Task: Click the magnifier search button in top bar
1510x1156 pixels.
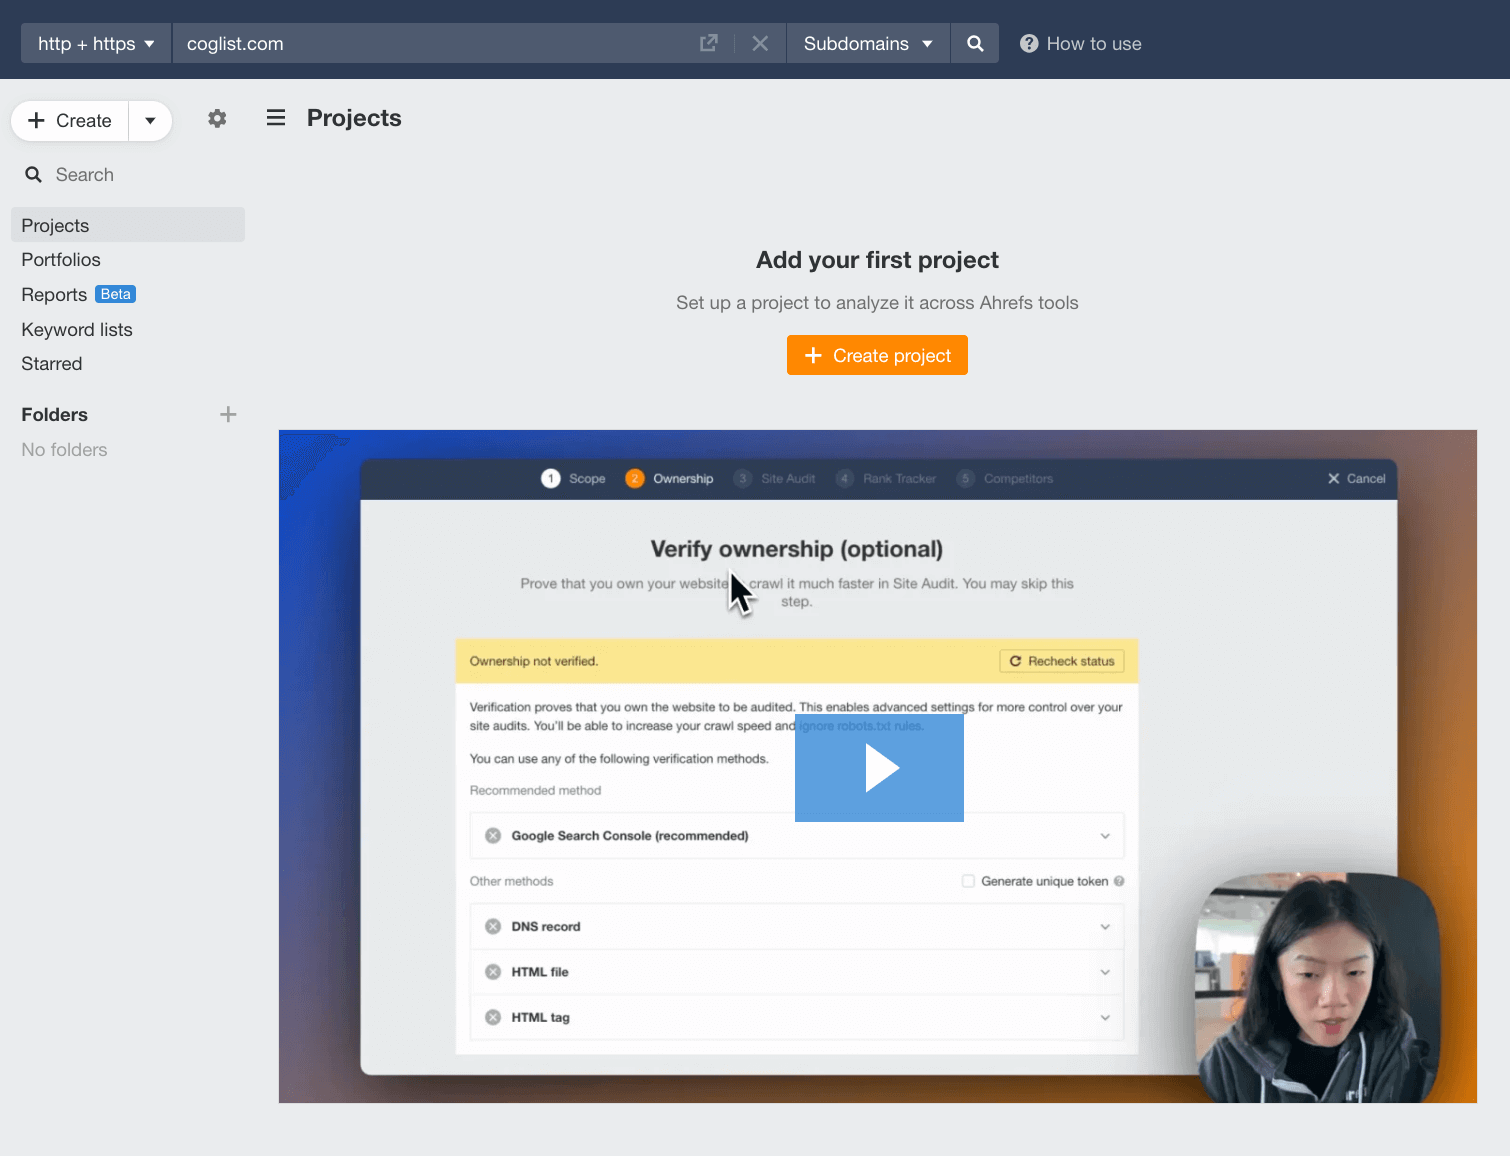Action: pyautogui.click(x=975, y=43)
